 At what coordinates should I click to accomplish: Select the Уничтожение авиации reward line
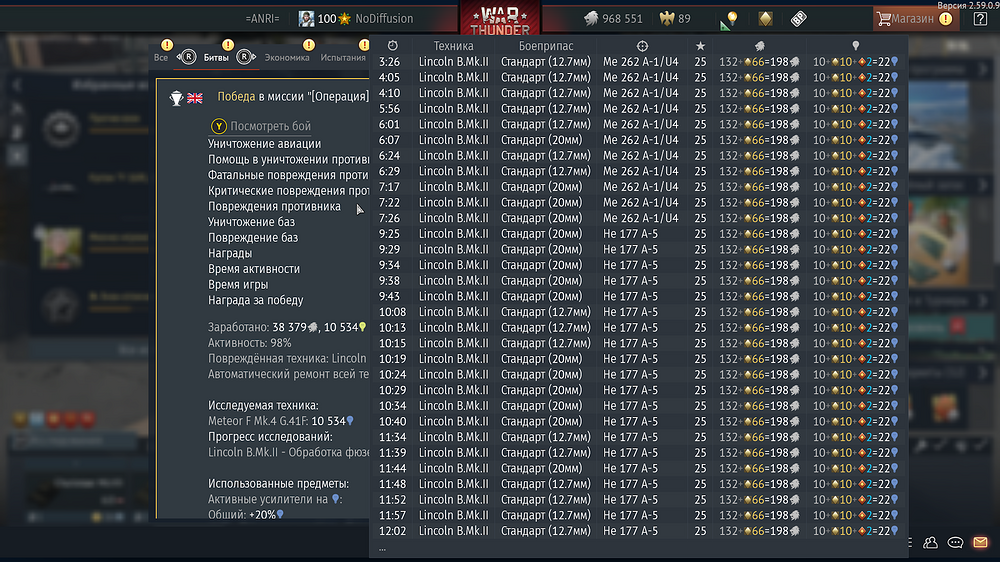[x=265, y=144]
